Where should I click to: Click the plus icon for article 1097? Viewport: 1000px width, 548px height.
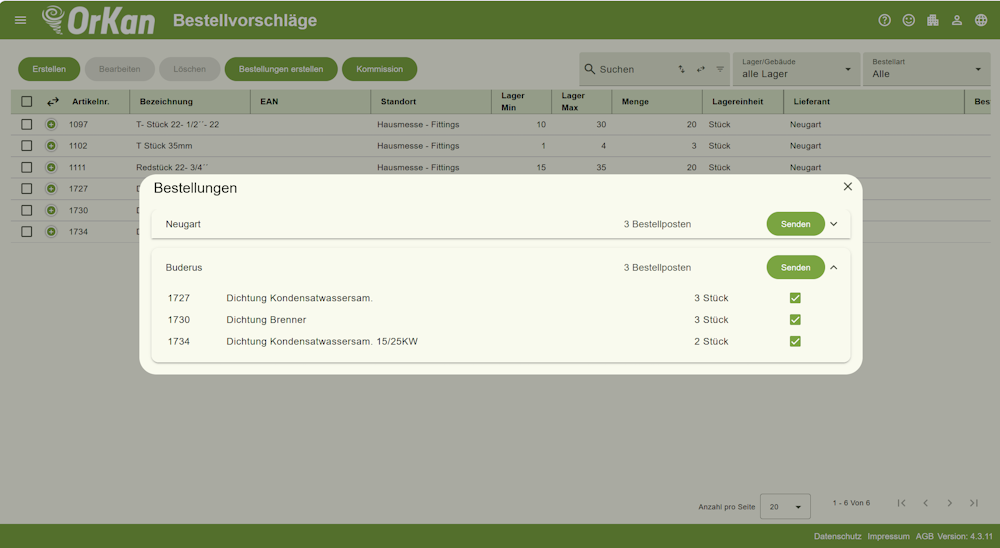(x=51, y=124)
